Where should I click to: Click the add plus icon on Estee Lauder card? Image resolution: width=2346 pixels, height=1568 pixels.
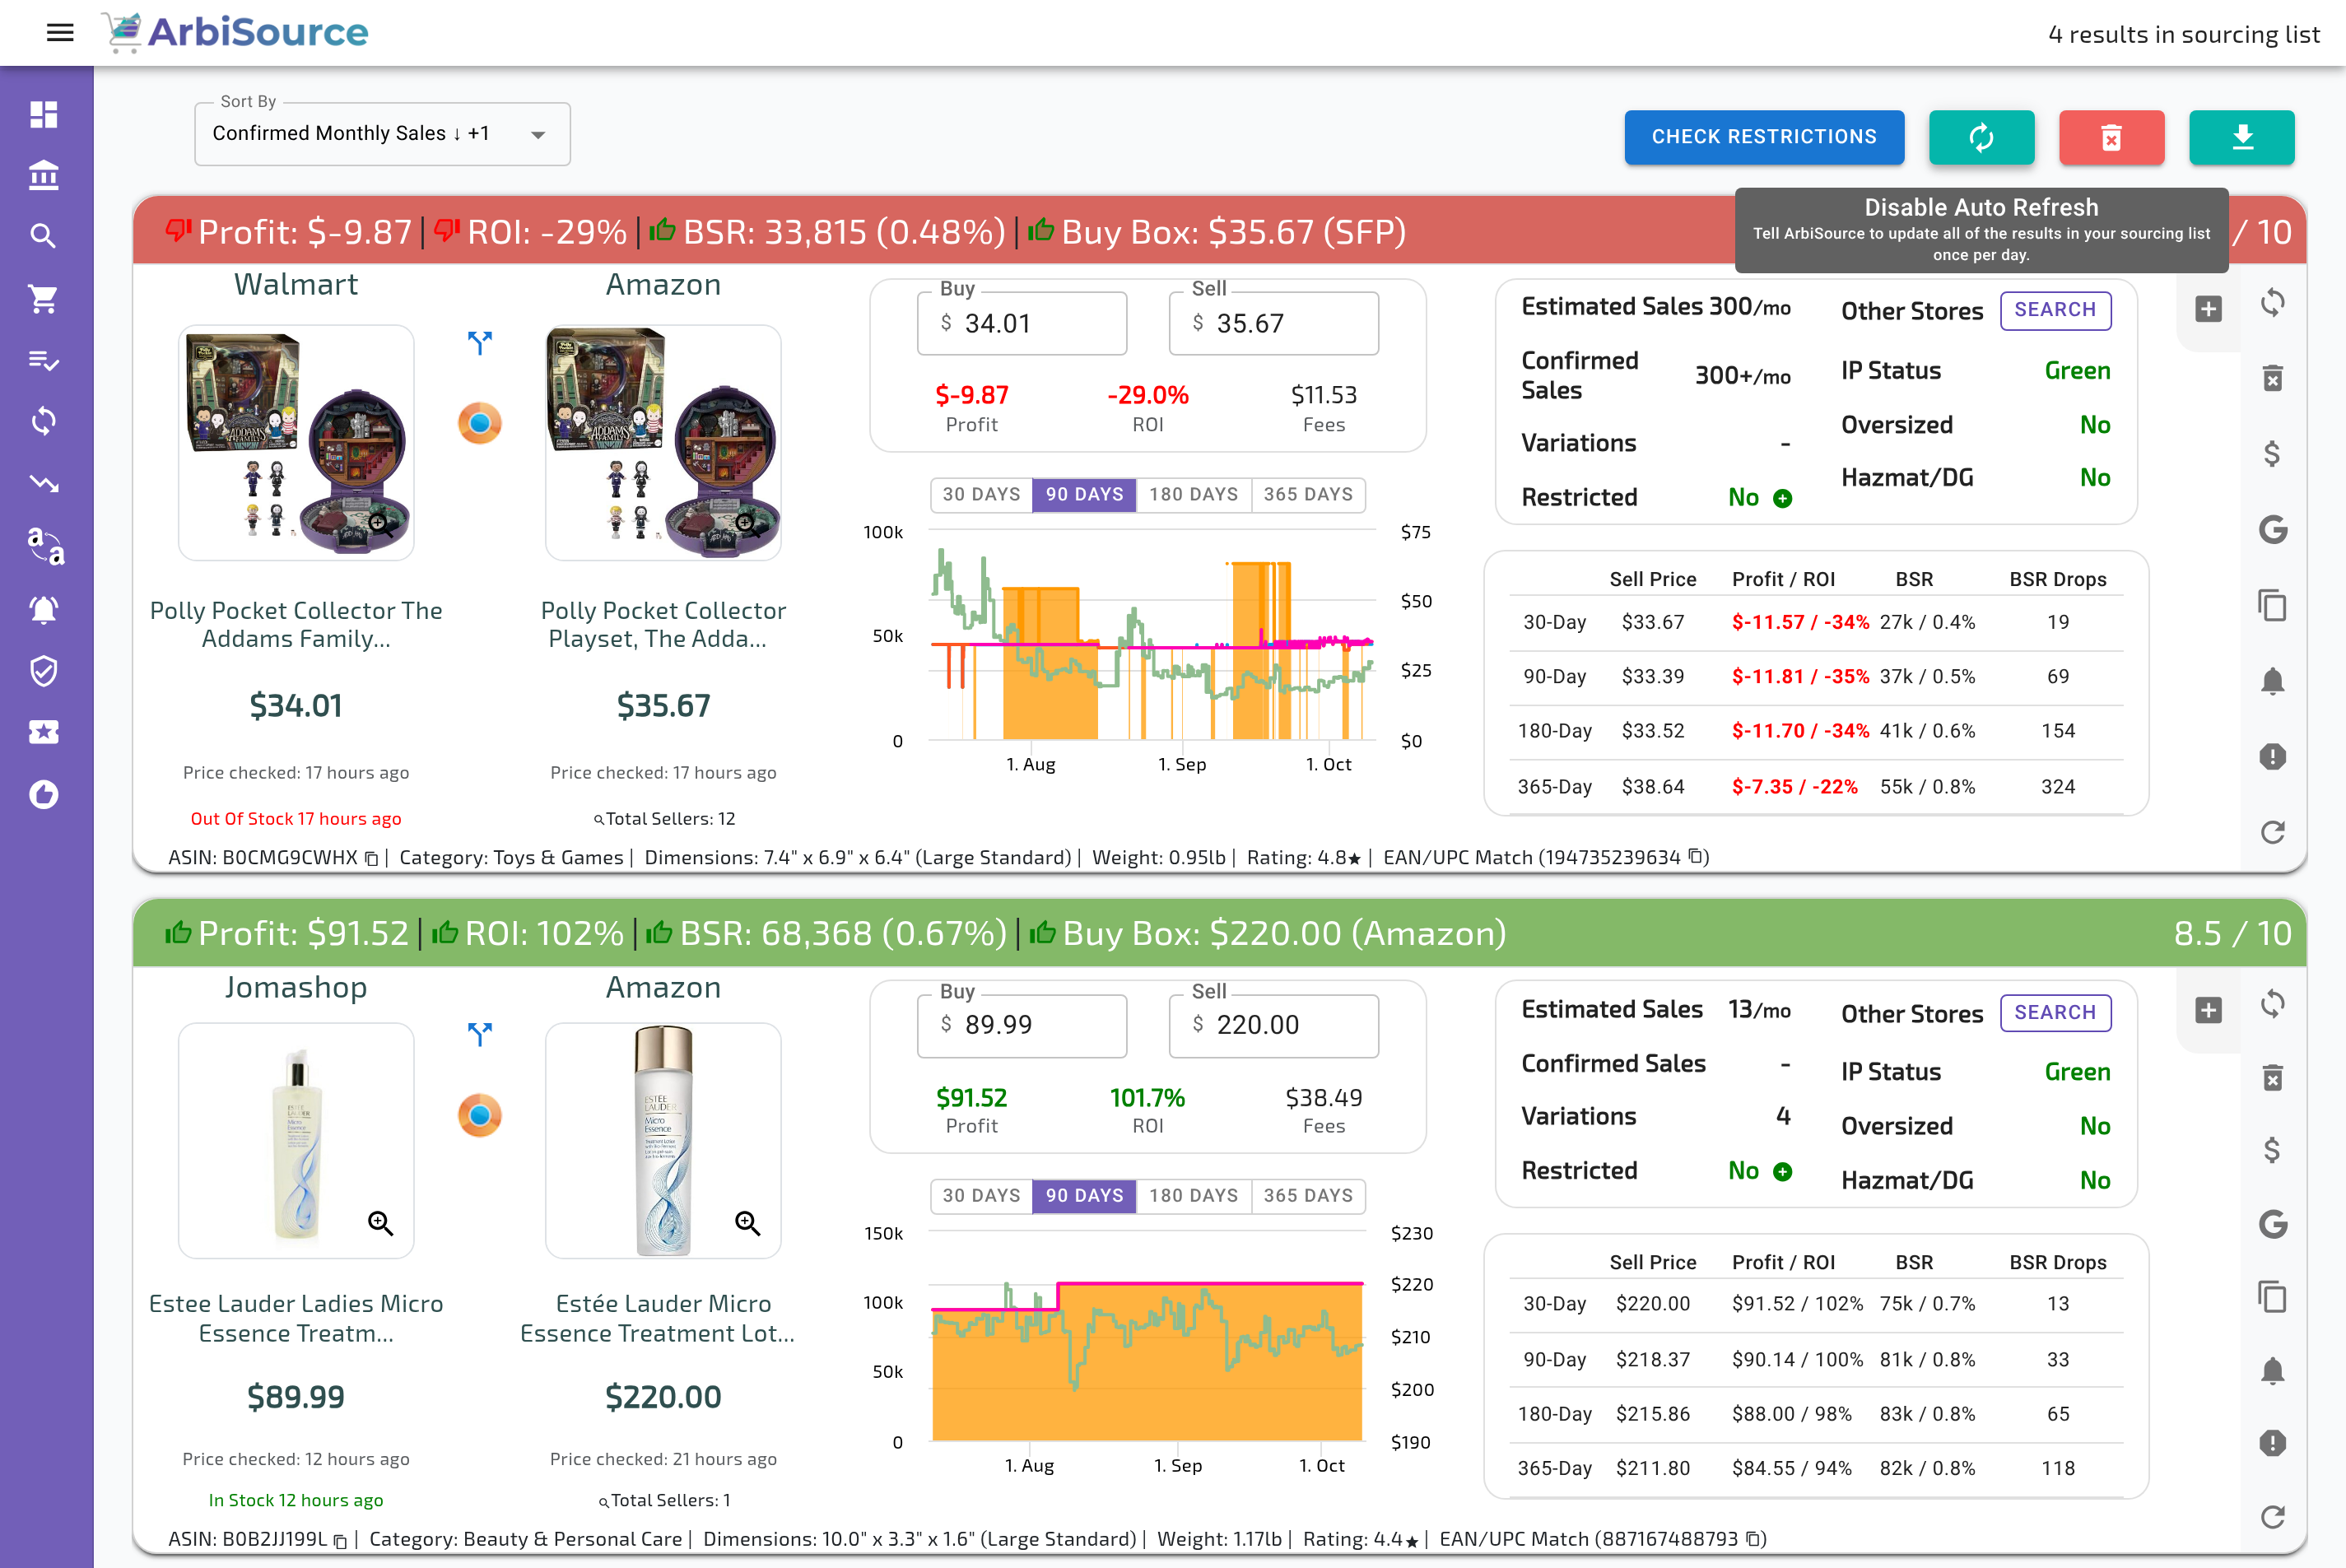tap(2209, 1010)
